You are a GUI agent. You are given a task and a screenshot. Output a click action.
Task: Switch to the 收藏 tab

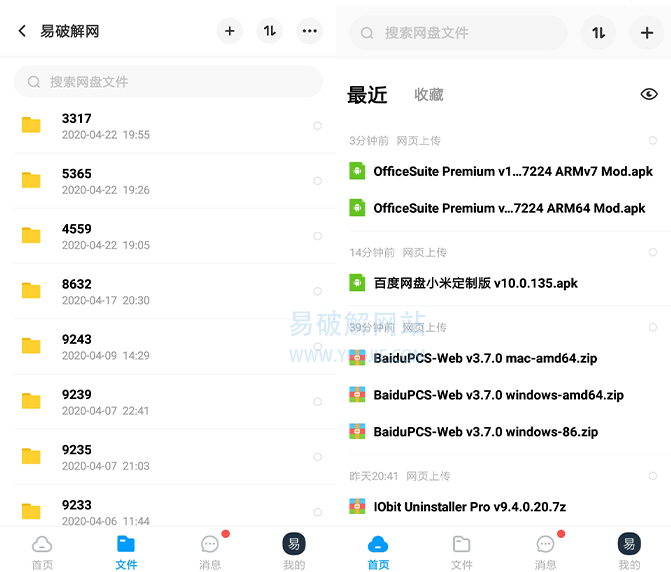click(x=429, y=95)
